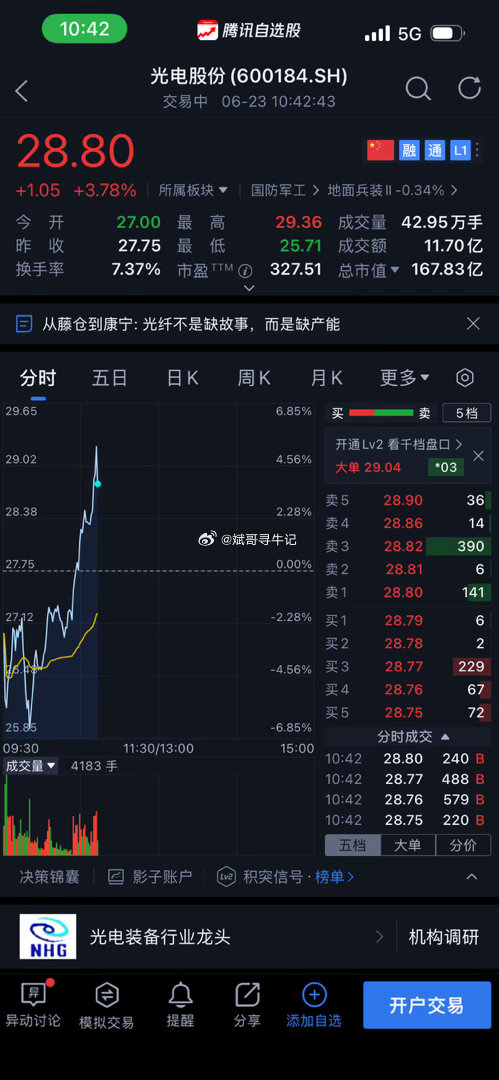Expand more quote details chevron
499x1080 pixels.
coord(250,288)
